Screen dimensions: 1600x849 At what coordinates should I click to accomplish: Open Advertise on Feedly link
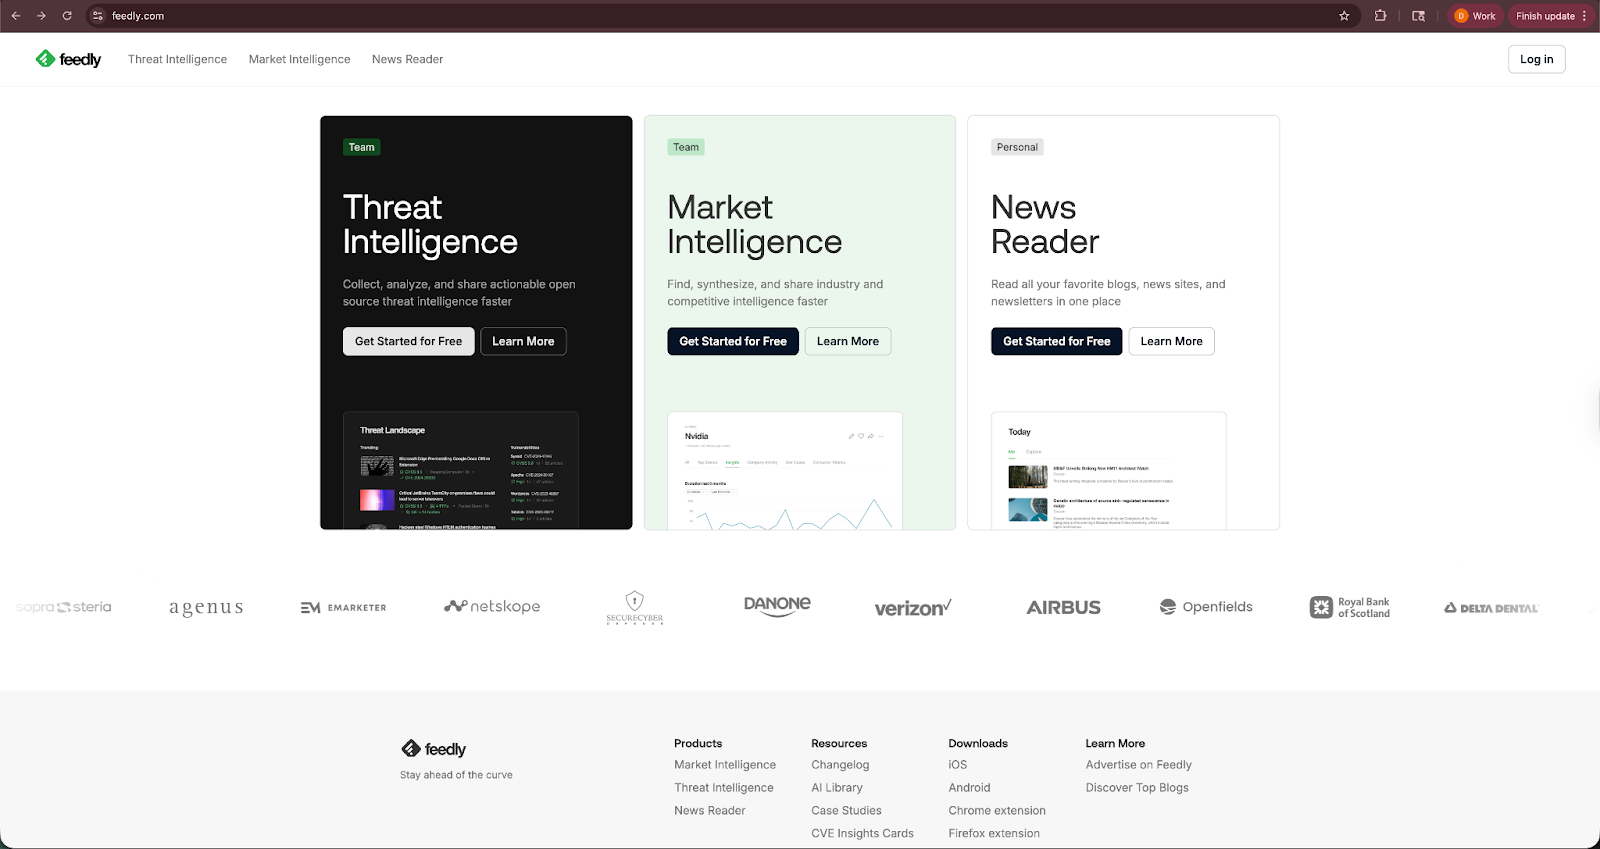point(1139,765)
